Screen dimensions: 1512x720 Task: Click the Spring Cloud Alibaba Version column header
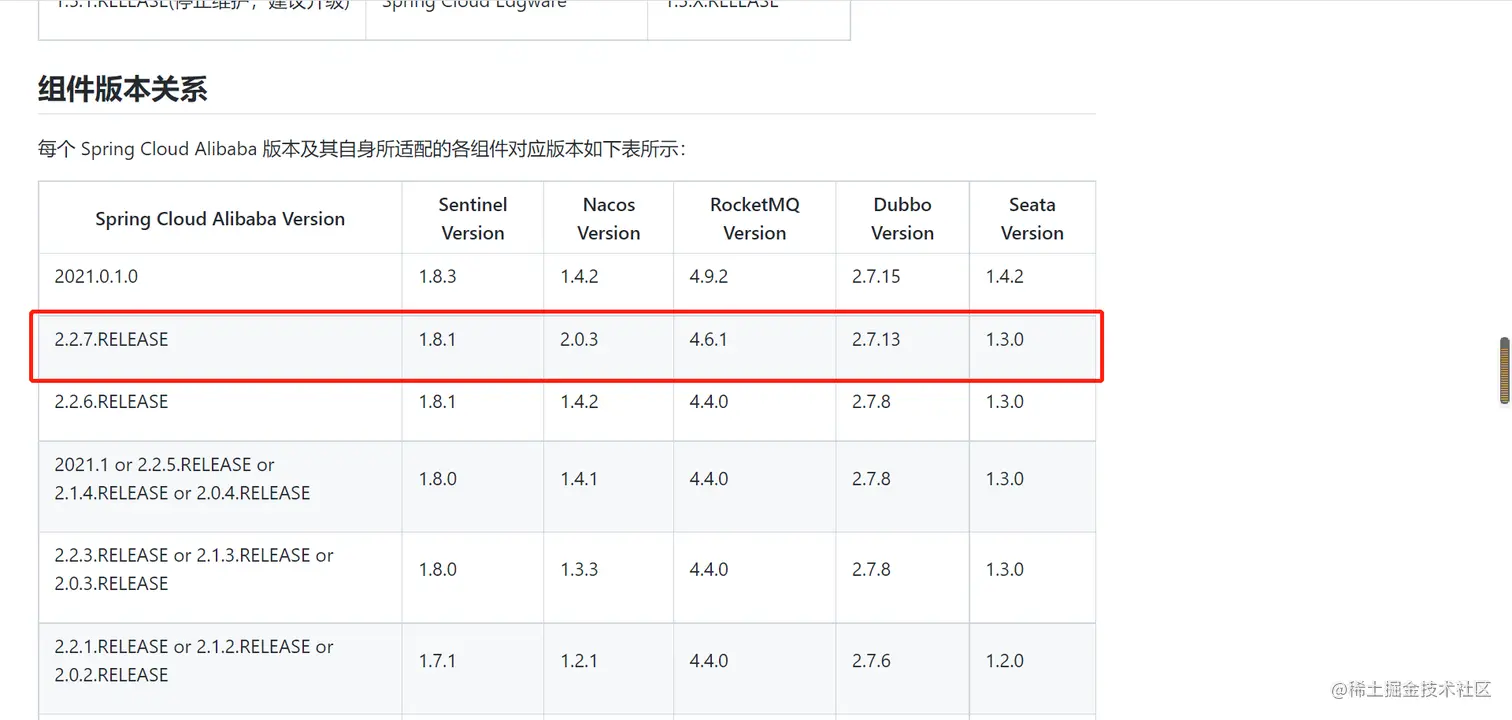tap(220, 219)
